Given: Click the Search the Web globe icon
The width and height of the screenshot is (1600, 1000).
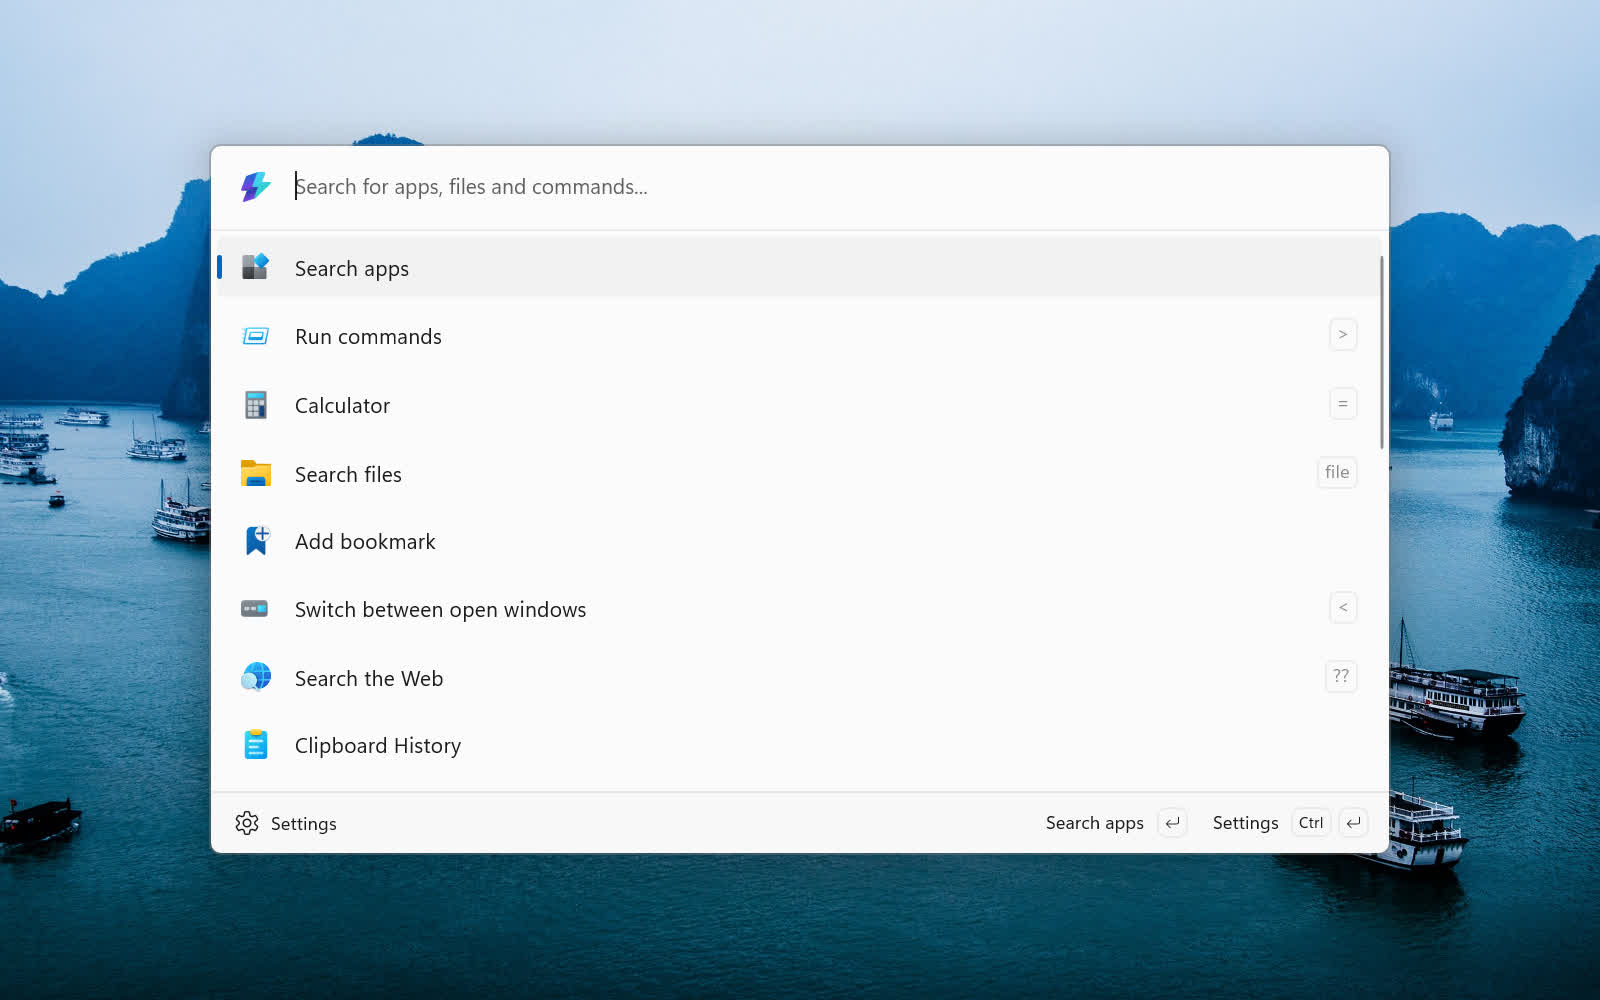Looking at the screenshot, I should [255, 677].
